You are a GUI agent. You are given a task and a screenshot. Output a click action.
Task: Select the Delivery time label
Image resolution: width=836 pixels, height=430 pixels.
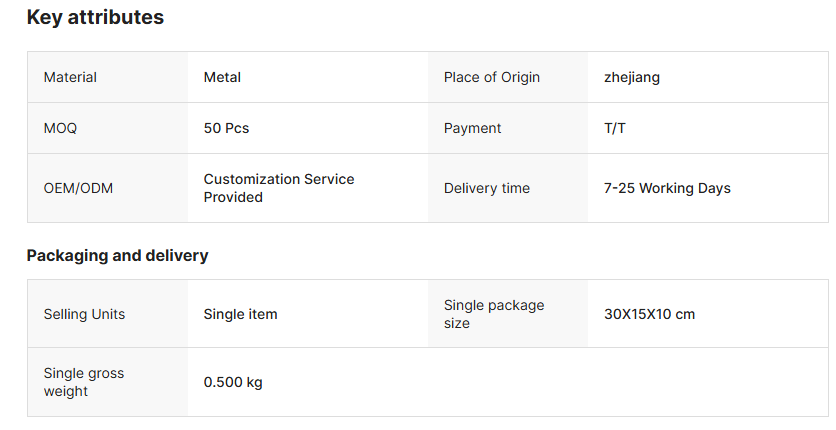click(486, 188)
